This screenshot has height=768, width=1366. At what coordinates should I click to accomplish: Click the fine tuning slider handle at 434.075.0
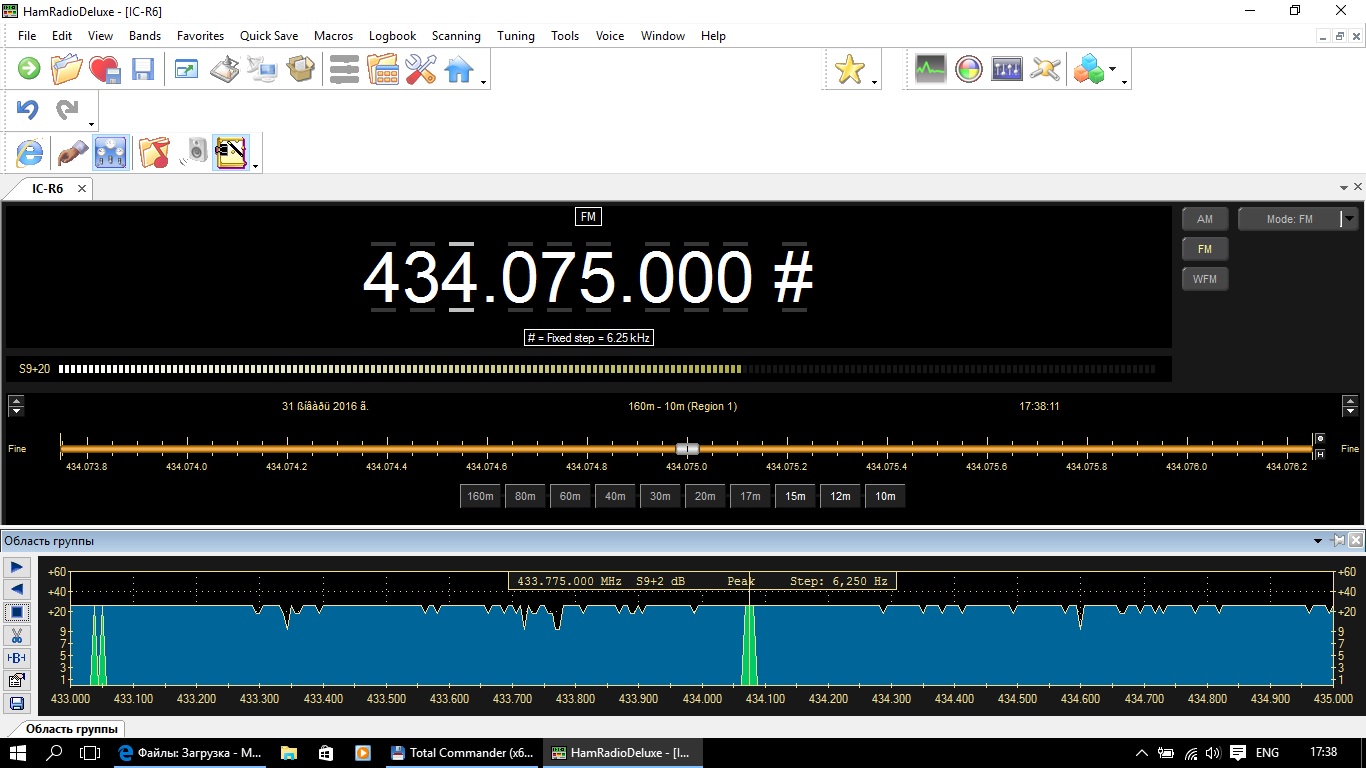click(x=687, y=449)
